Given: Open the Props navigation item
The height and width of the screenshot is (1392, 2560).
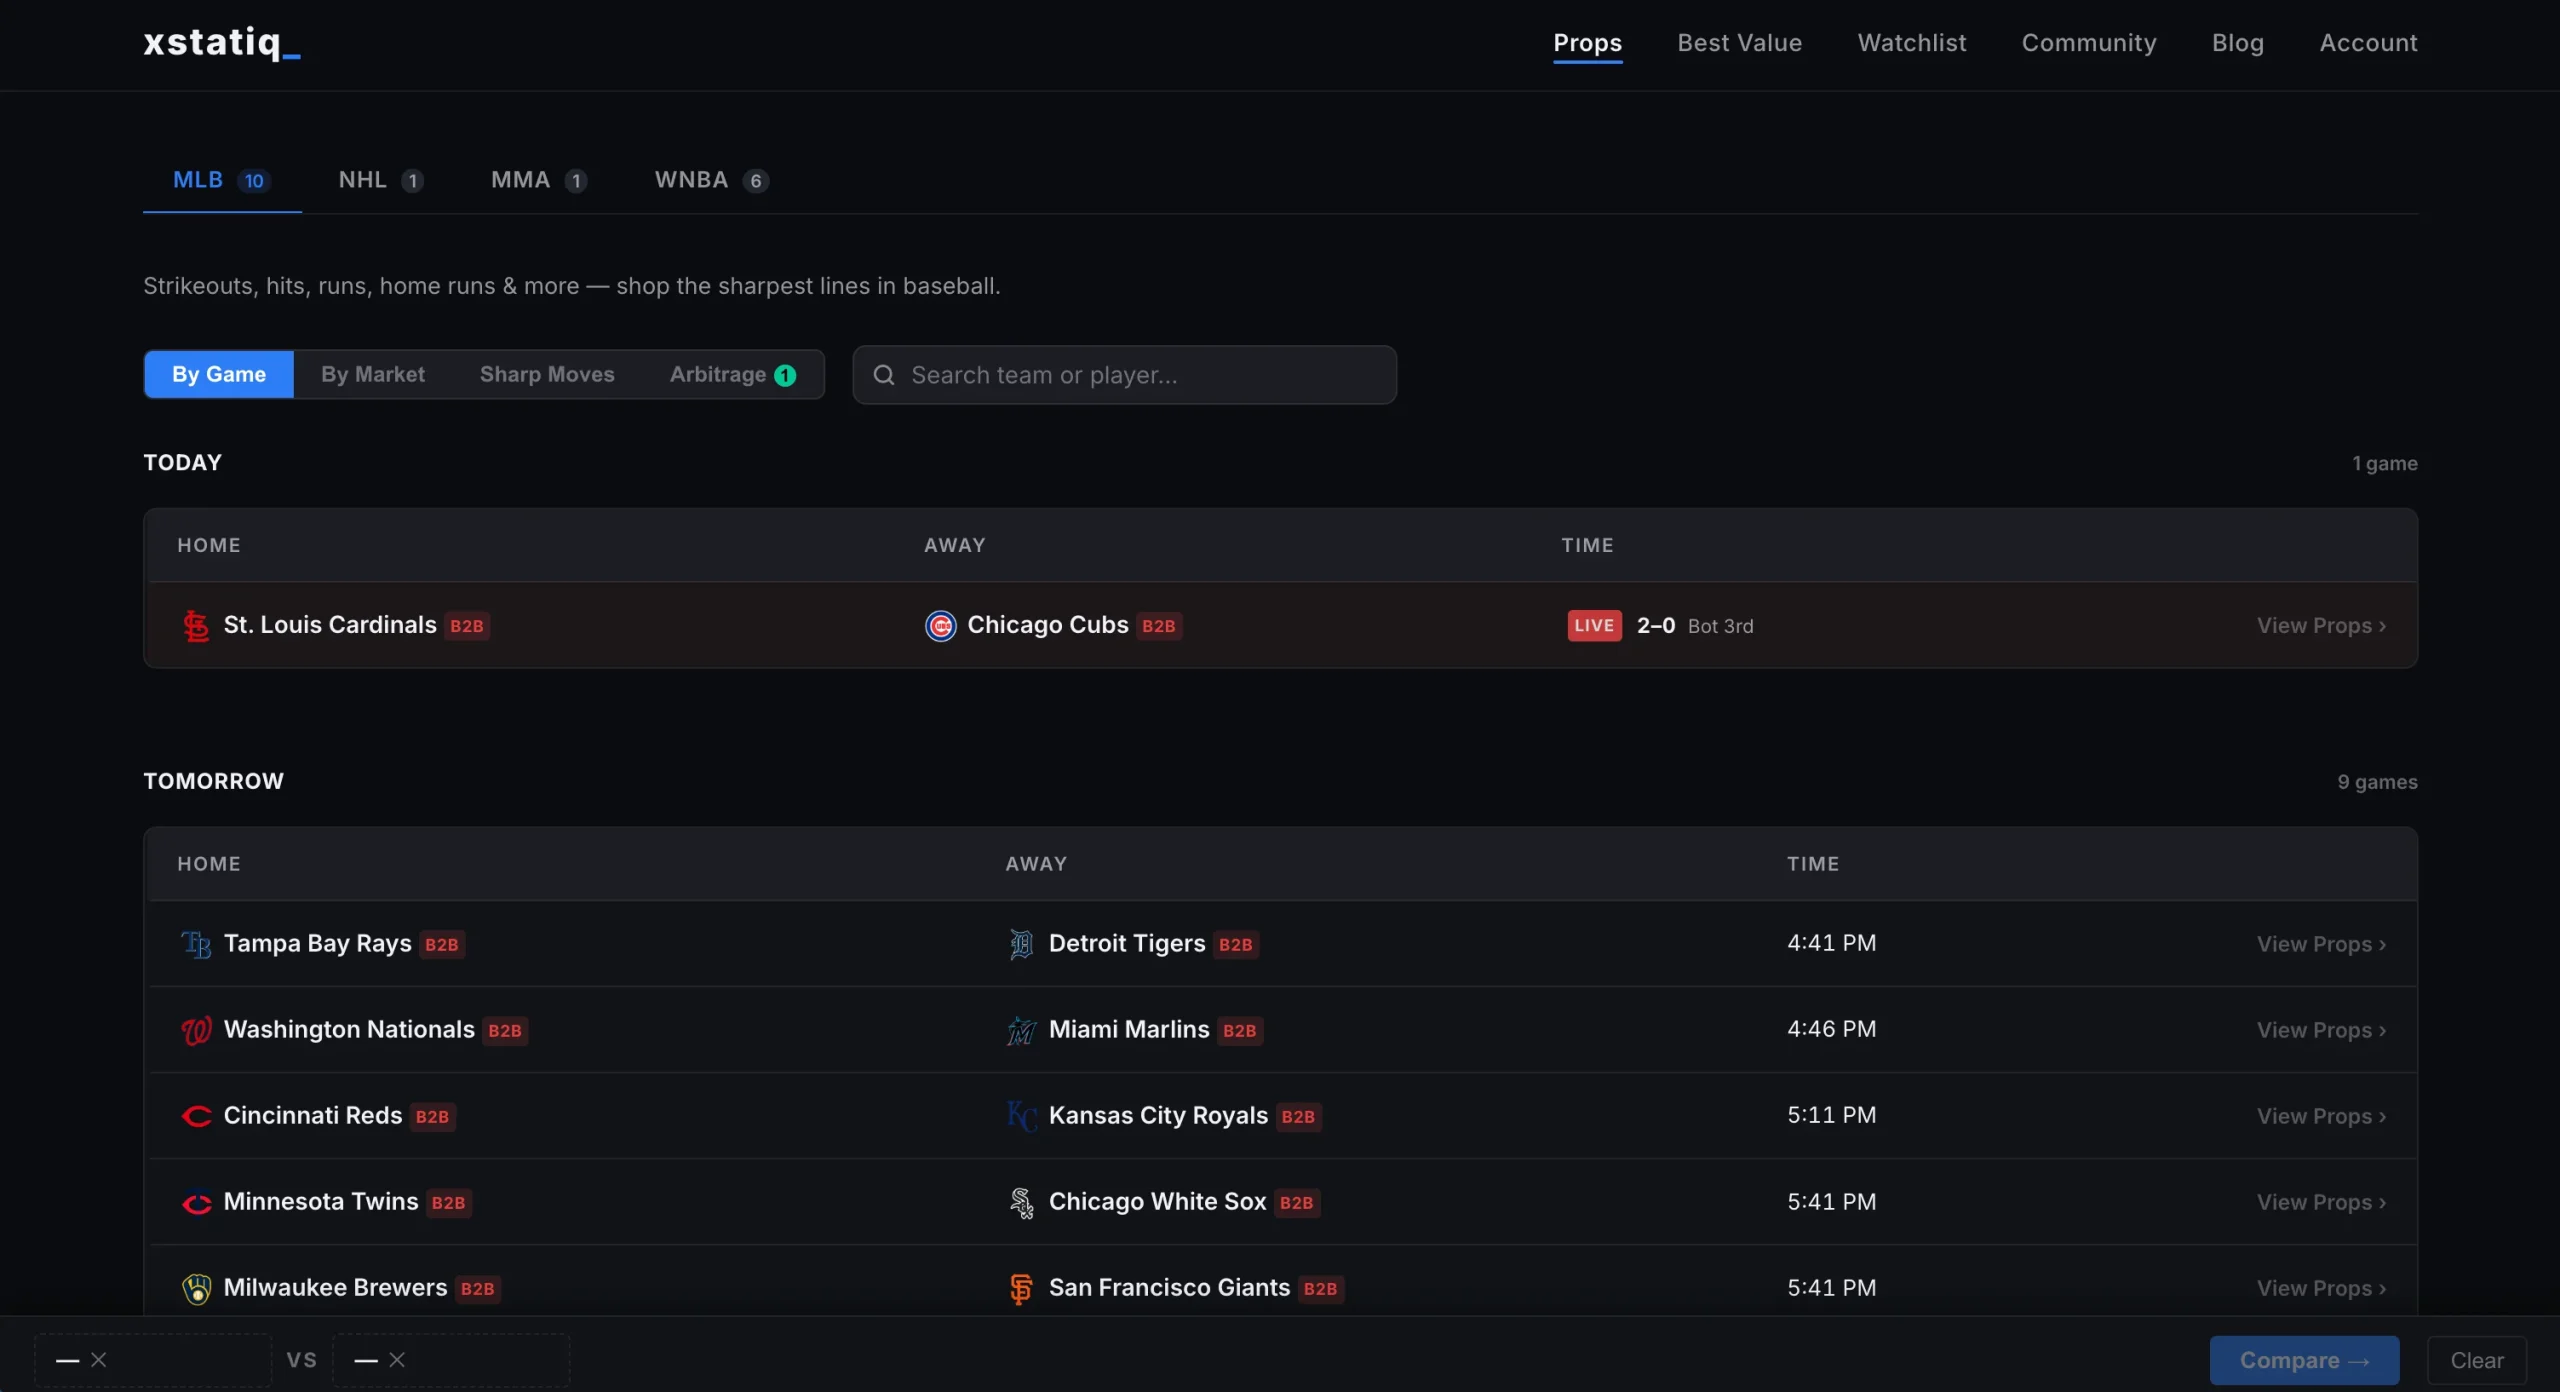Looking at the screenshot, I should (x=1587, y=43).
